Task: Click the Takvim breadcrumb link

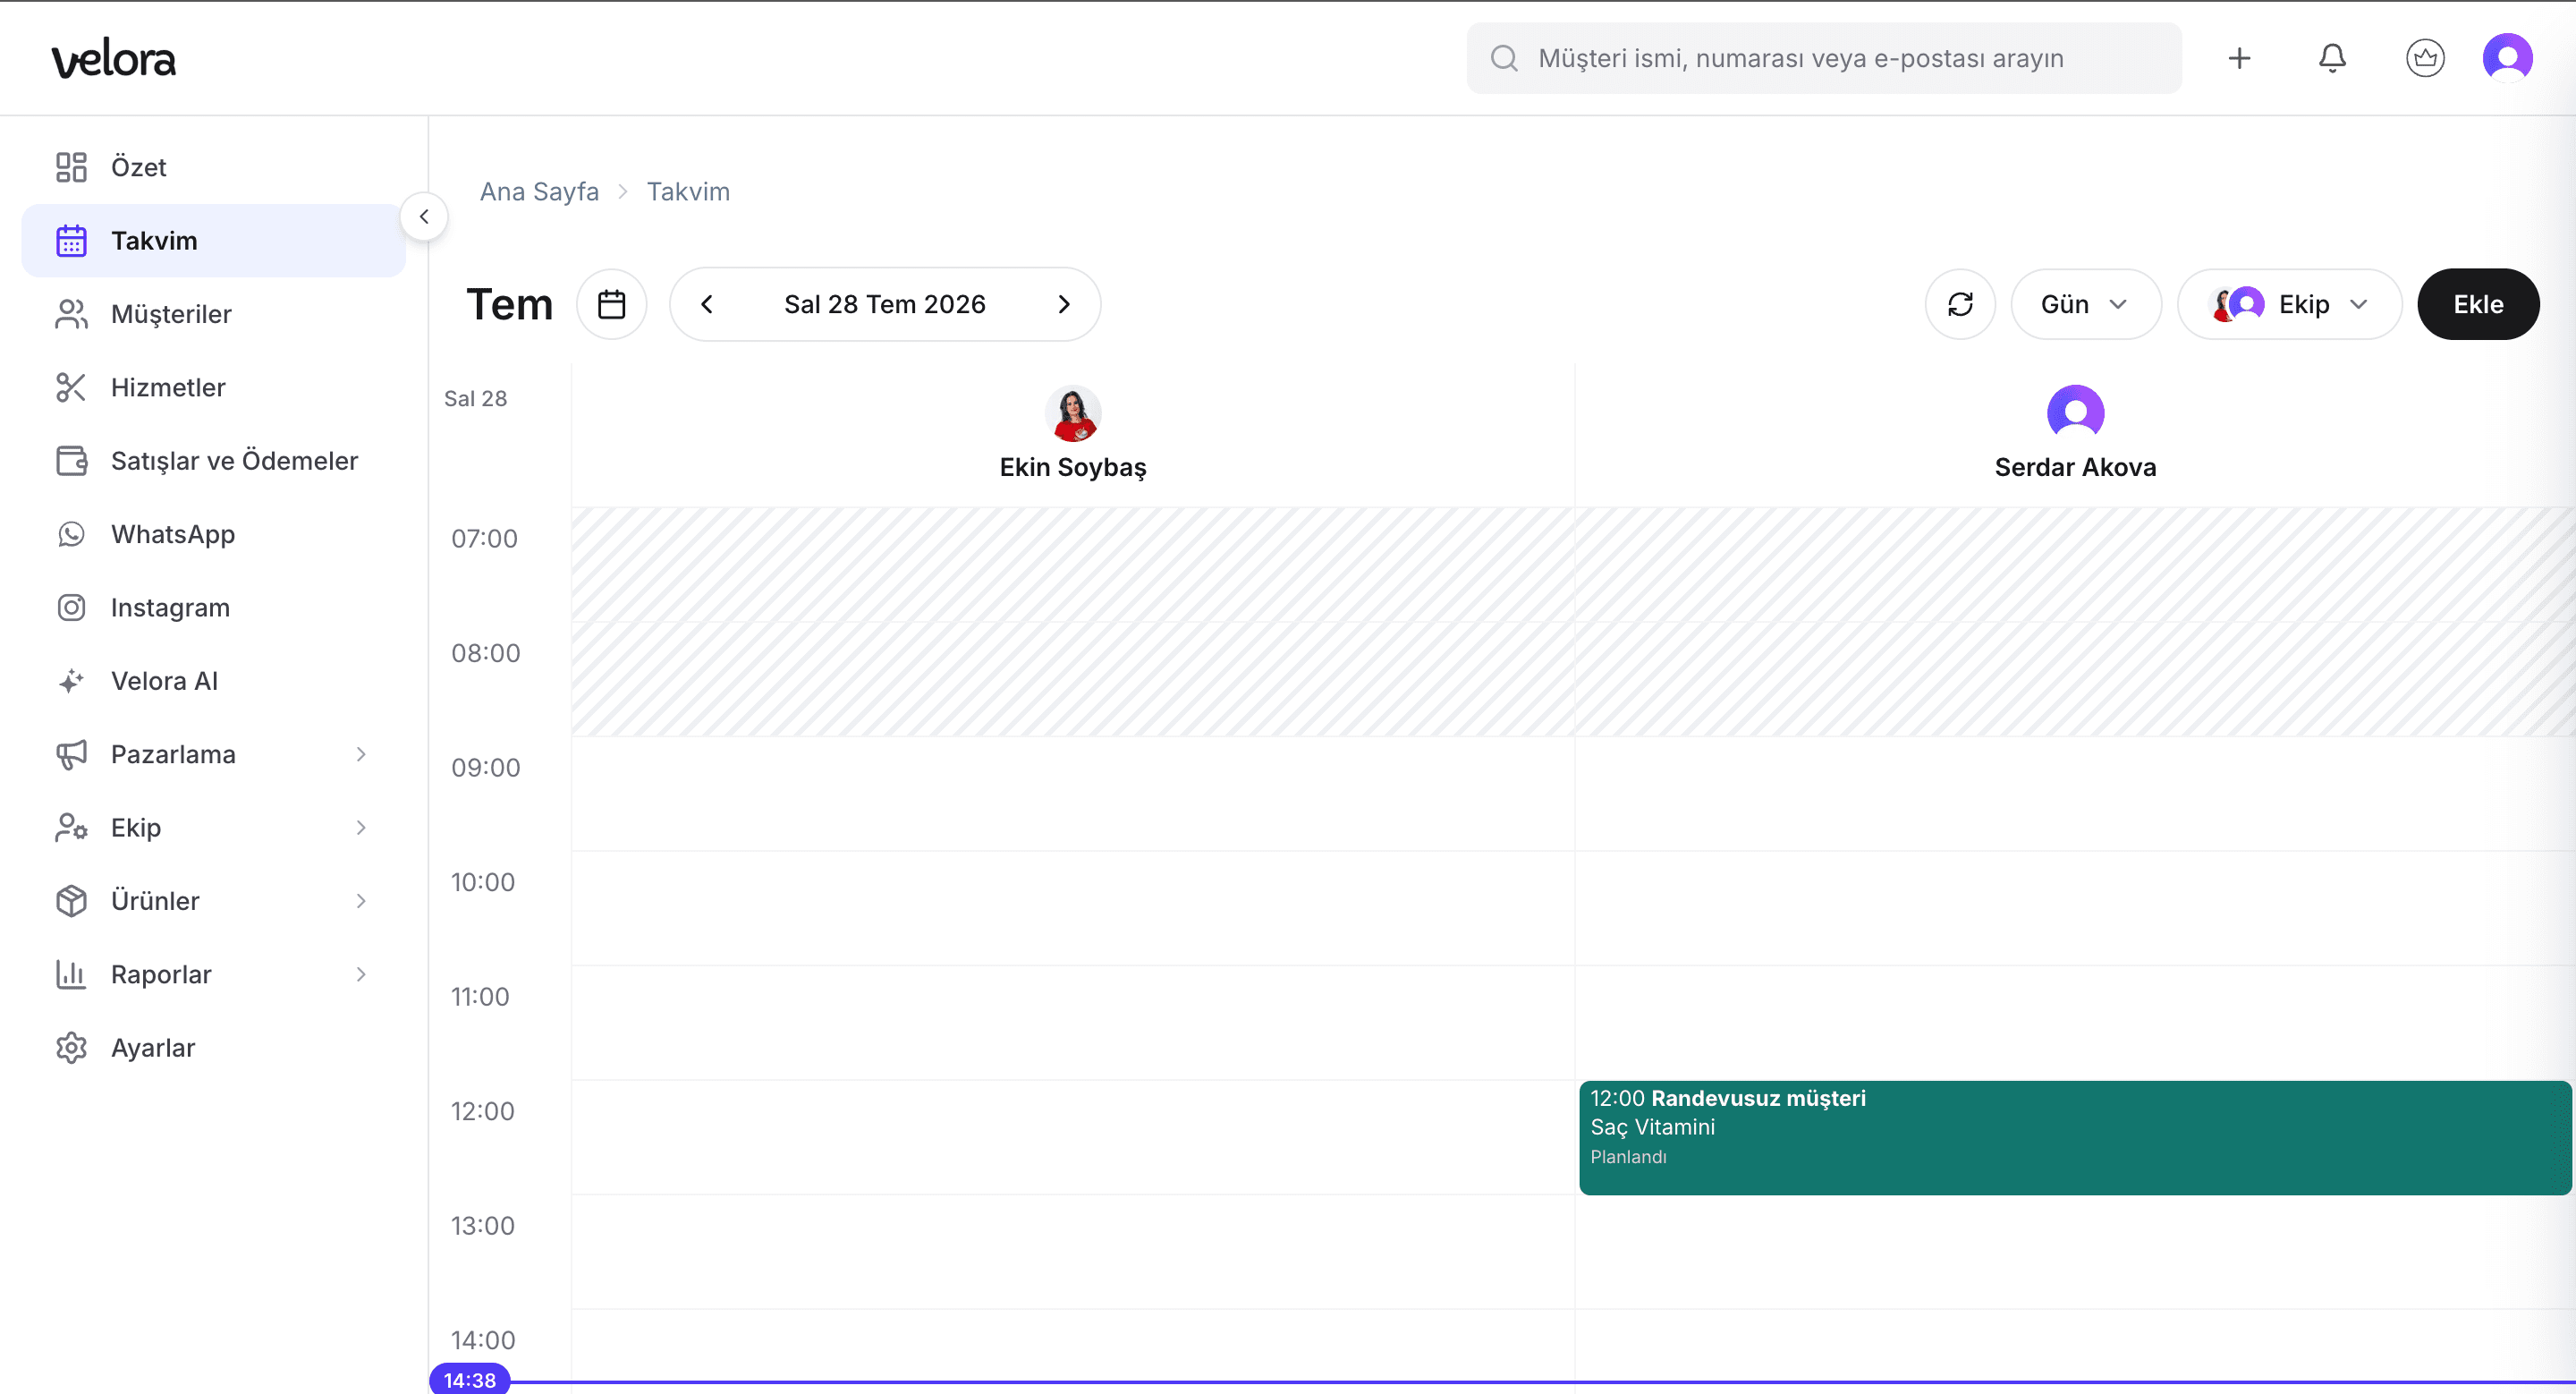Action: coord(688,191)
